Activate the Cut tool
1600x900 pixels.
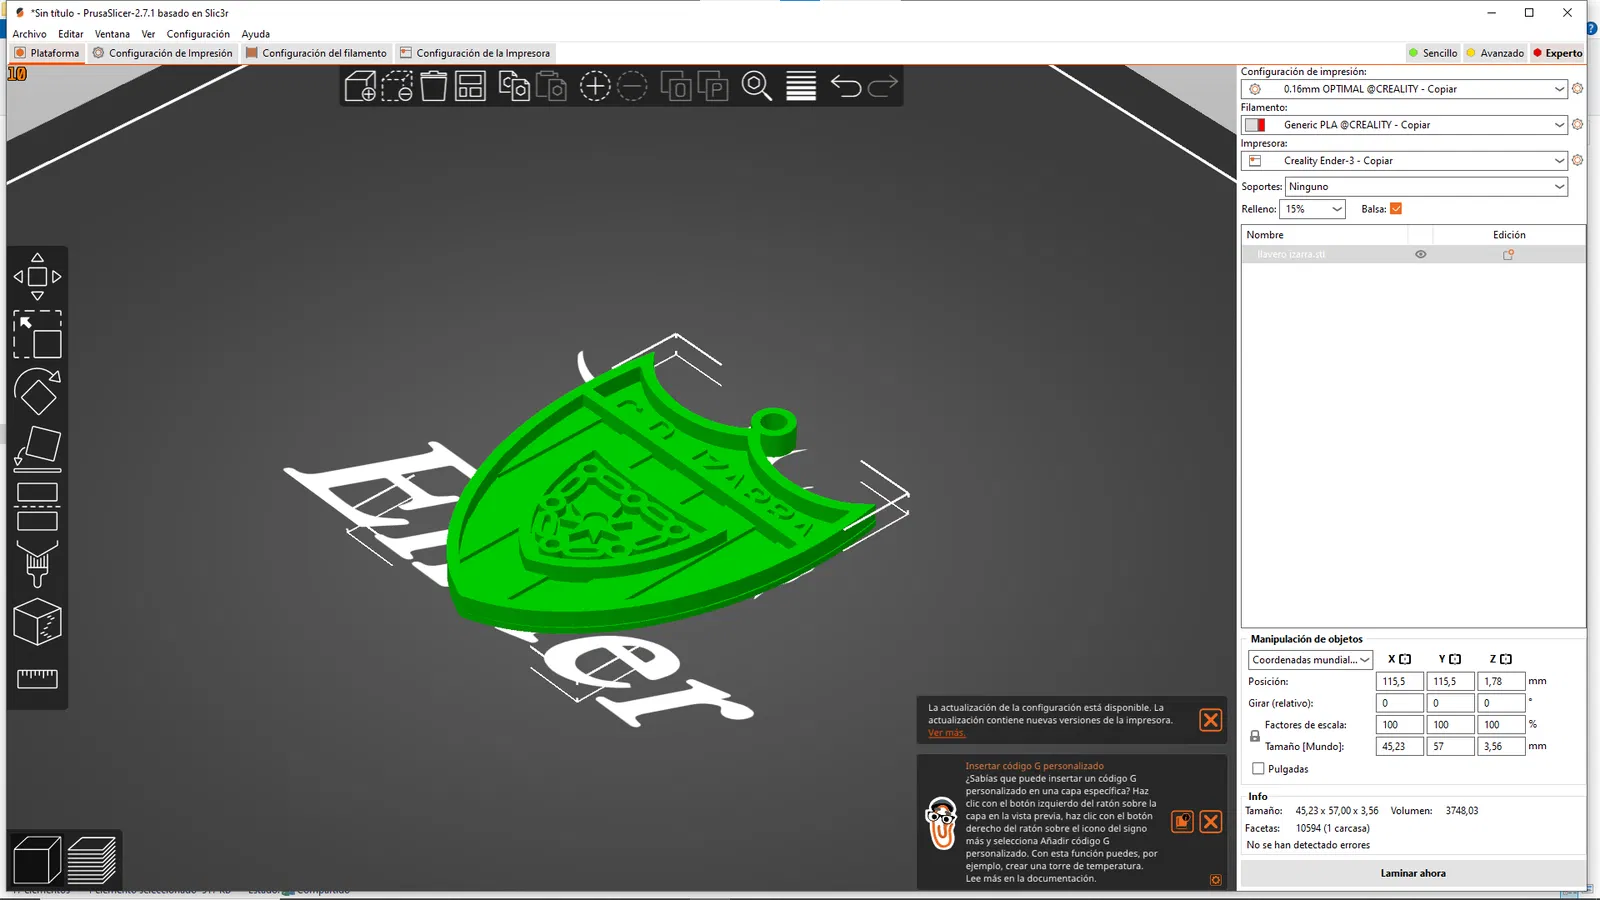click(37, 507)
